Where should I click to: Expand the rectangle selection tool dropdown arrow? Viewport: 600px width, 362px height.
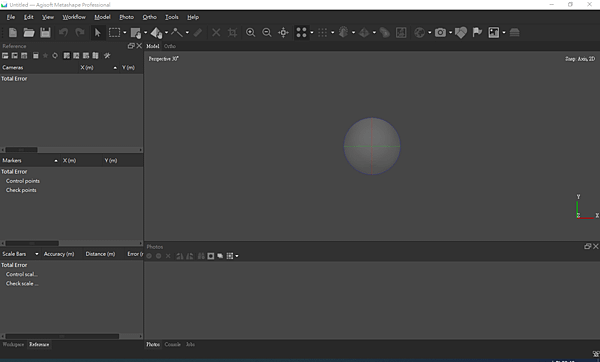click(x=125, y=33)
